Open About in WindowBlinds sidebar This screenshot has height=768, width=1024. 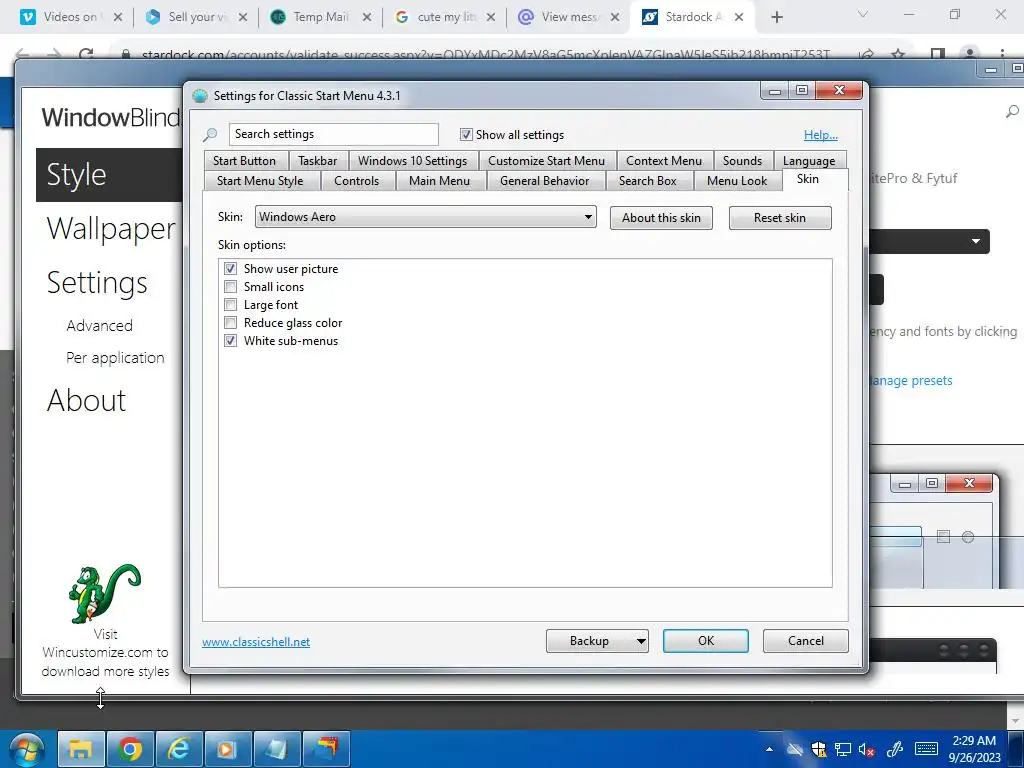tap(86, 400)
